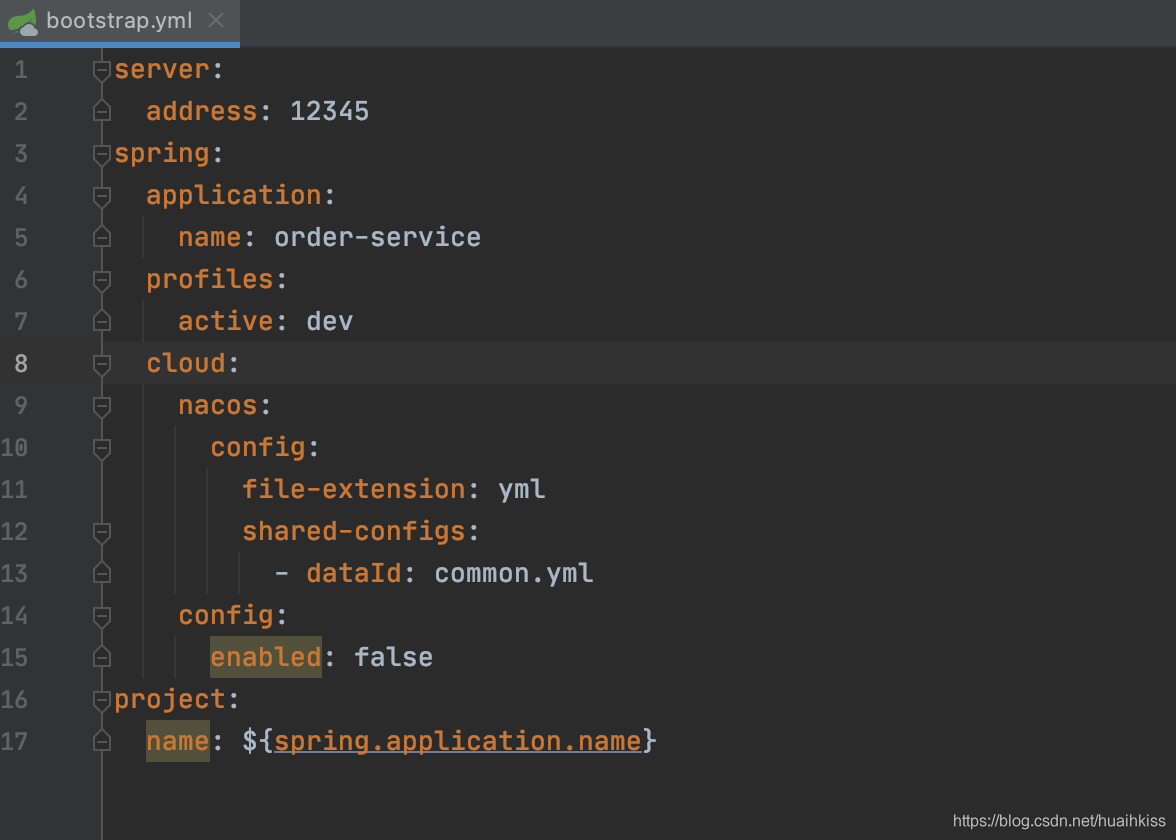Click the application key

tap(234, 196)
